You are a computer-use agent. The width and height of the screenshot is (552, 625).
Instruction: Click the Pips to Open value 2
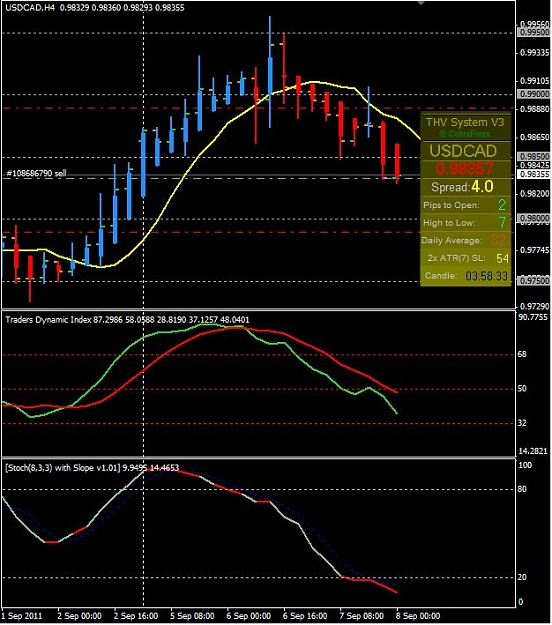coord(502,205)
